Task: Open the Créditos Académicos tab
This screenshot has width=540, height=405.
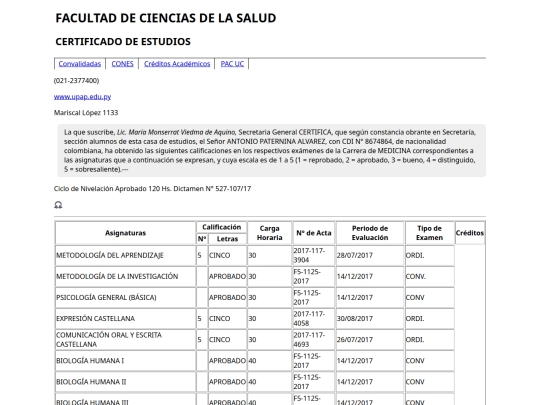Action: [x=177, y=64]
